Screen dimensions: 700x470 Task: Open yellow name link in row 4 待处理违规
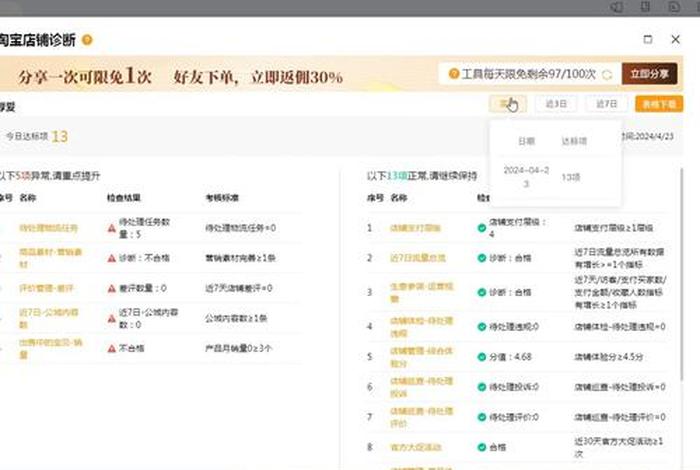(x=422, y=327)
